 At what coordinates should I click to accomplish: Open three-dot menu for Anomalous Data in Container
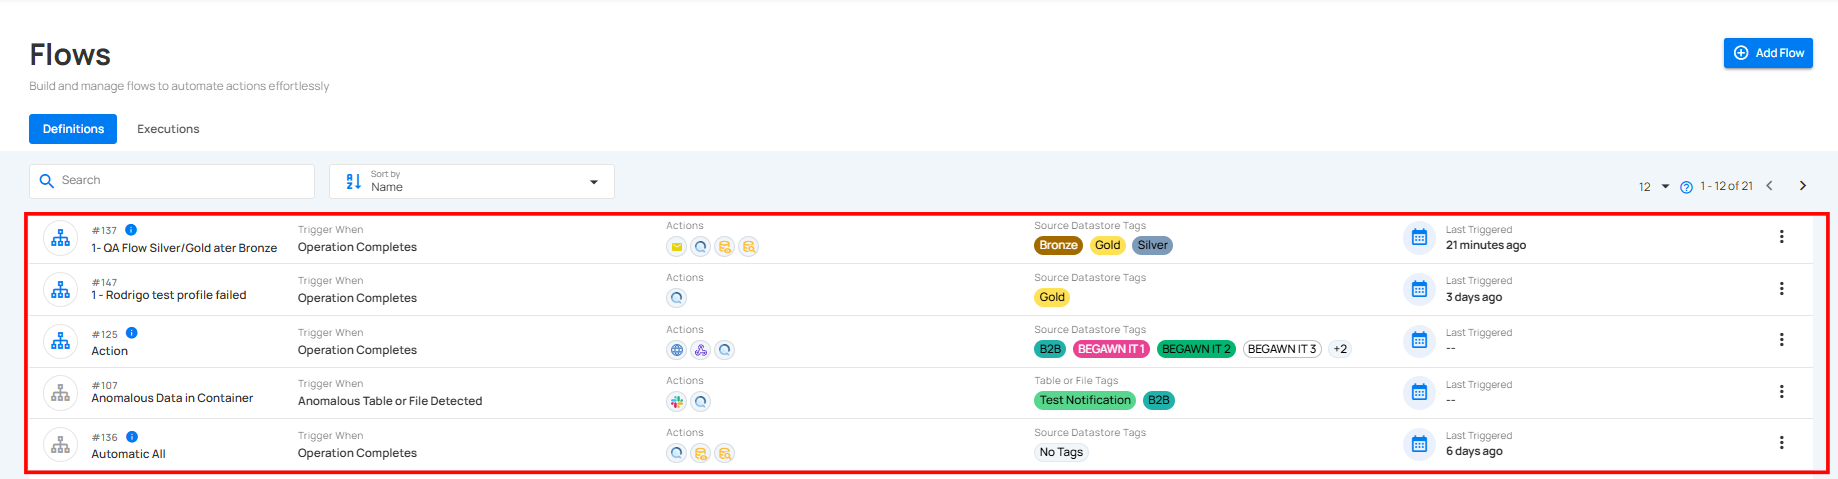point(1781,392)
